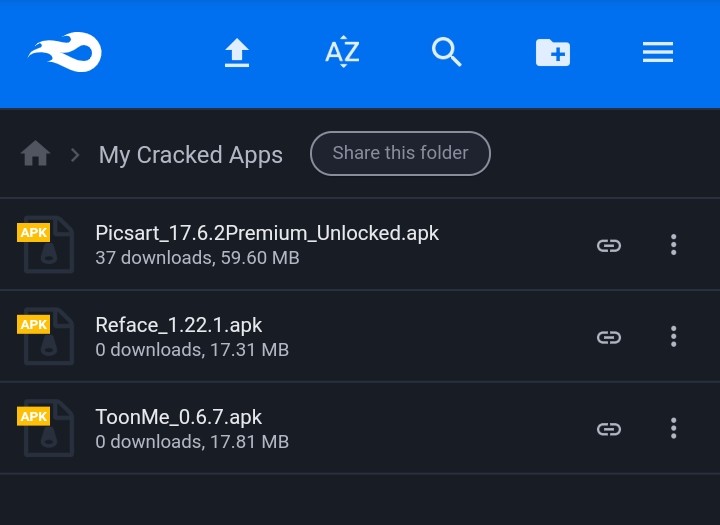The image size is (720, 525).
Task: Copy link for ToonMe_0.6.7.apk
Action: 609,429
